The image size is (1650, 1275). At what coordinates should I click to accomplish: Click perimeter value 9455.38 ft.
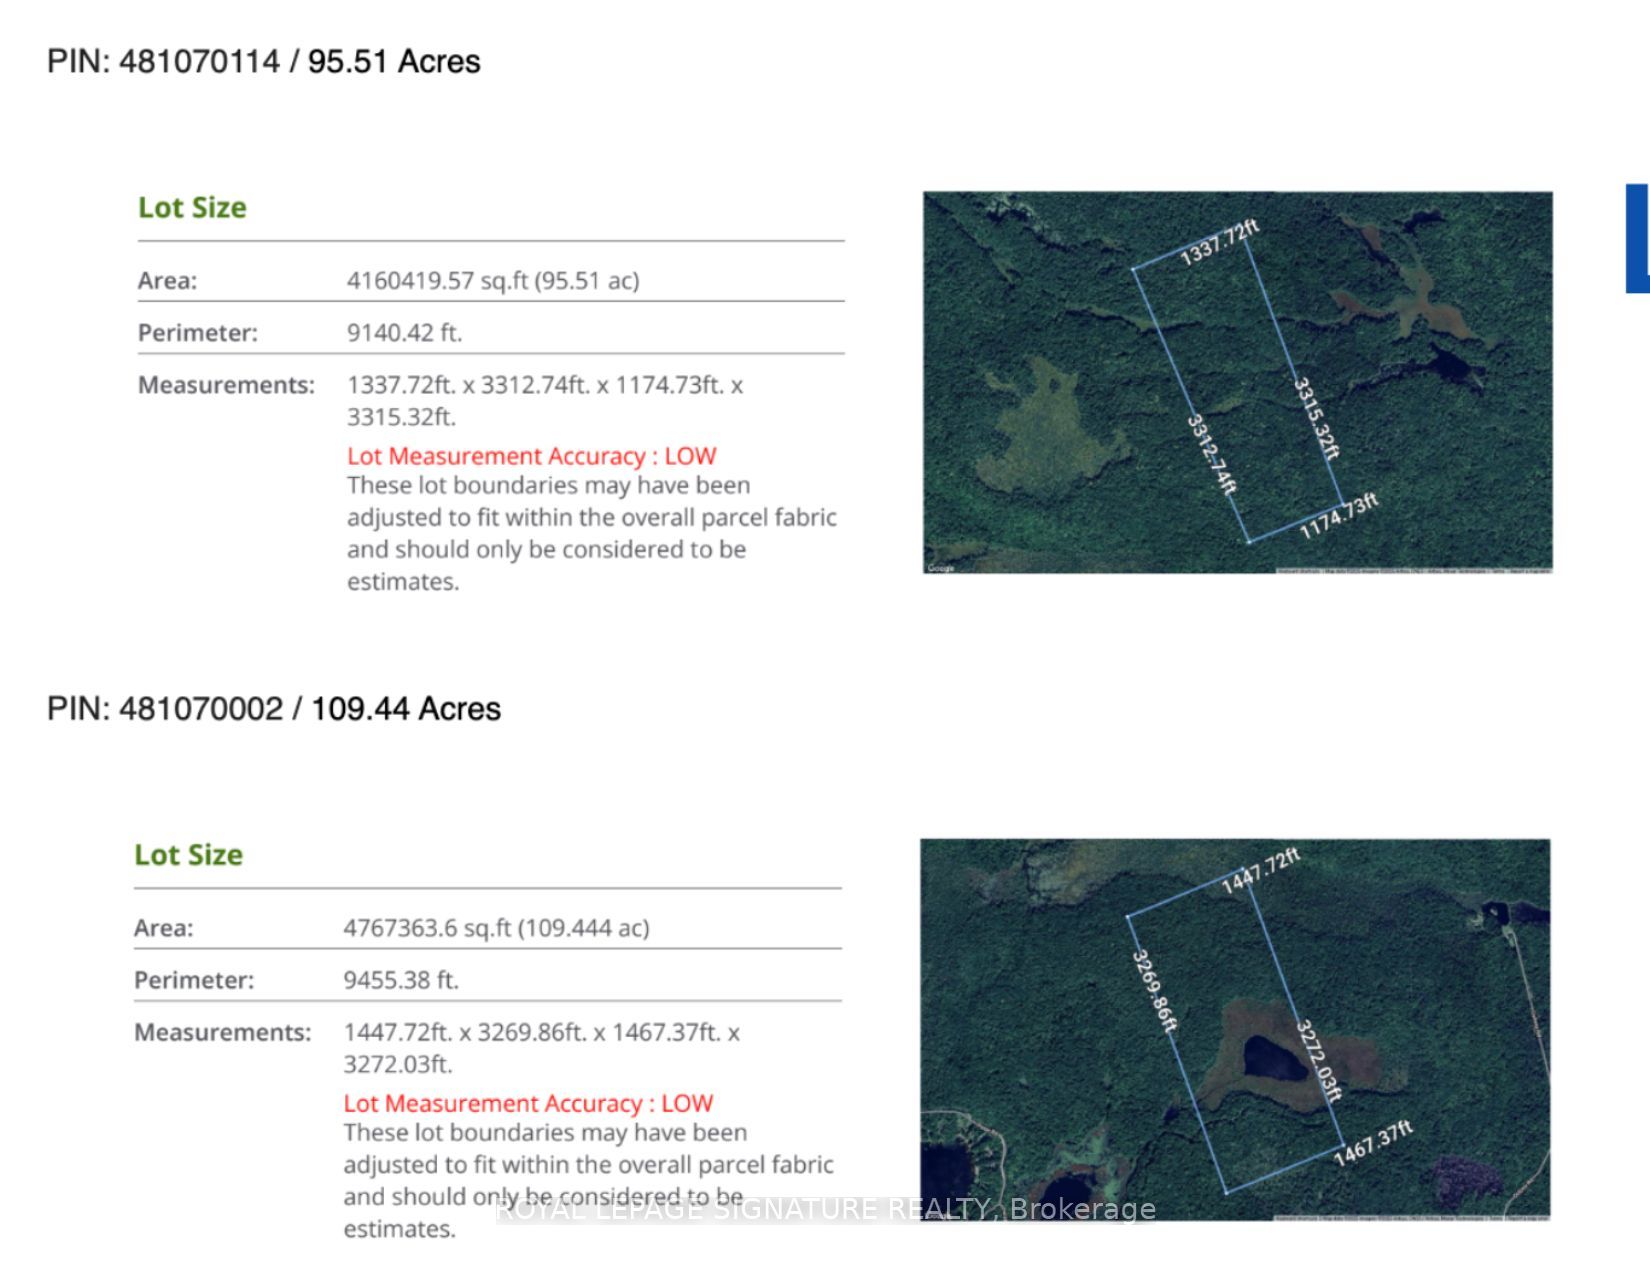pos(401,979)
